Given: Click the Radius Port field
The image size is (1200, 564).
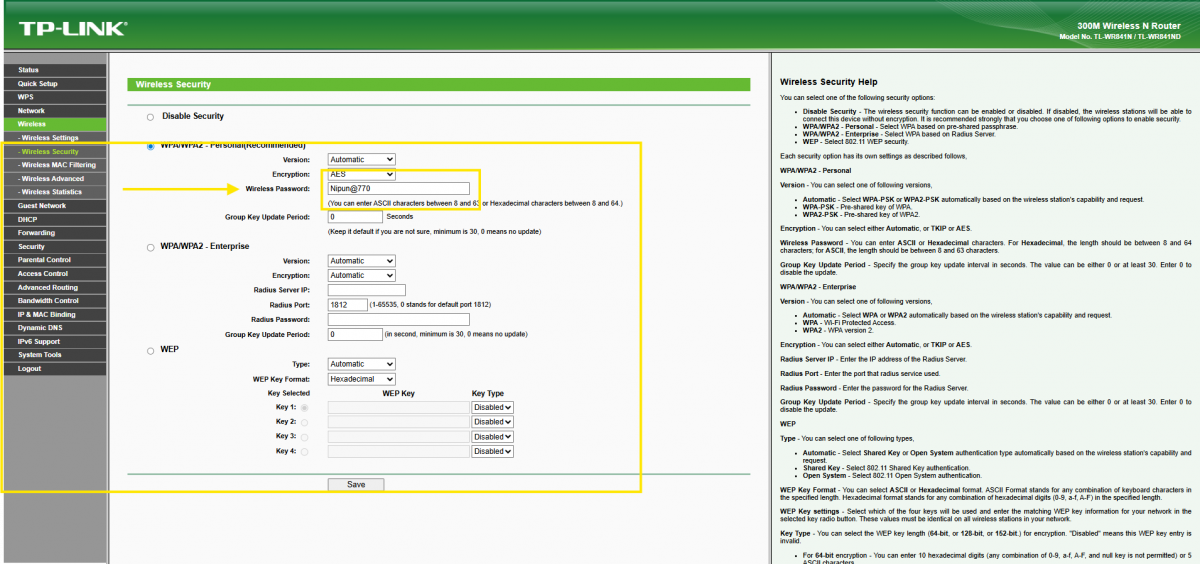Looking at the screenshot, I should tap(347, 304).
